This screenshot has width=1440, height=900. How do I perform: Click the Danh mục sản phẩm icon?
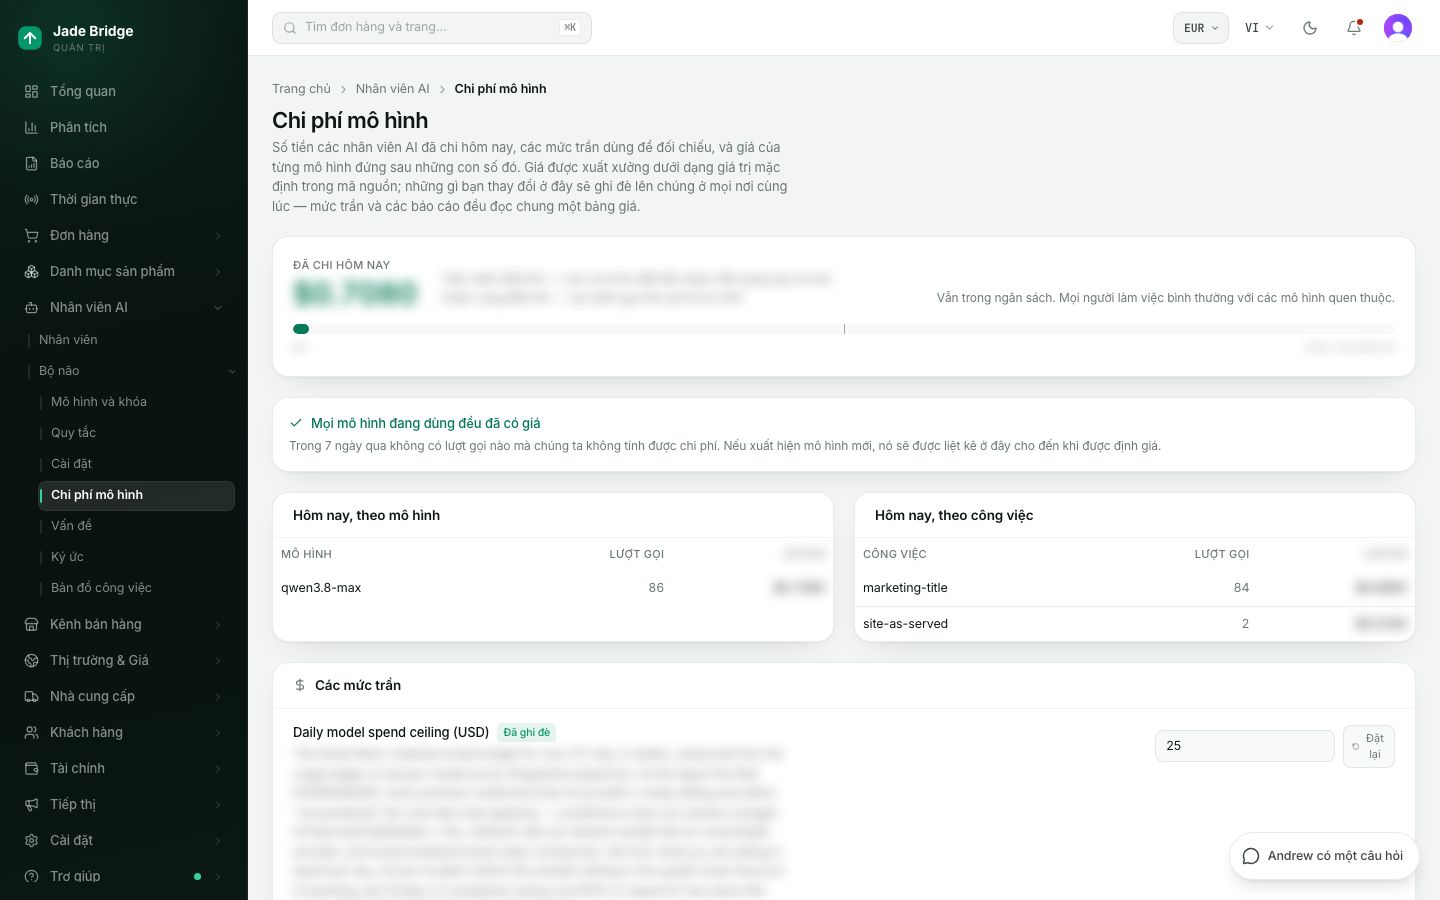pyautogui.click(x=31, y=271)
